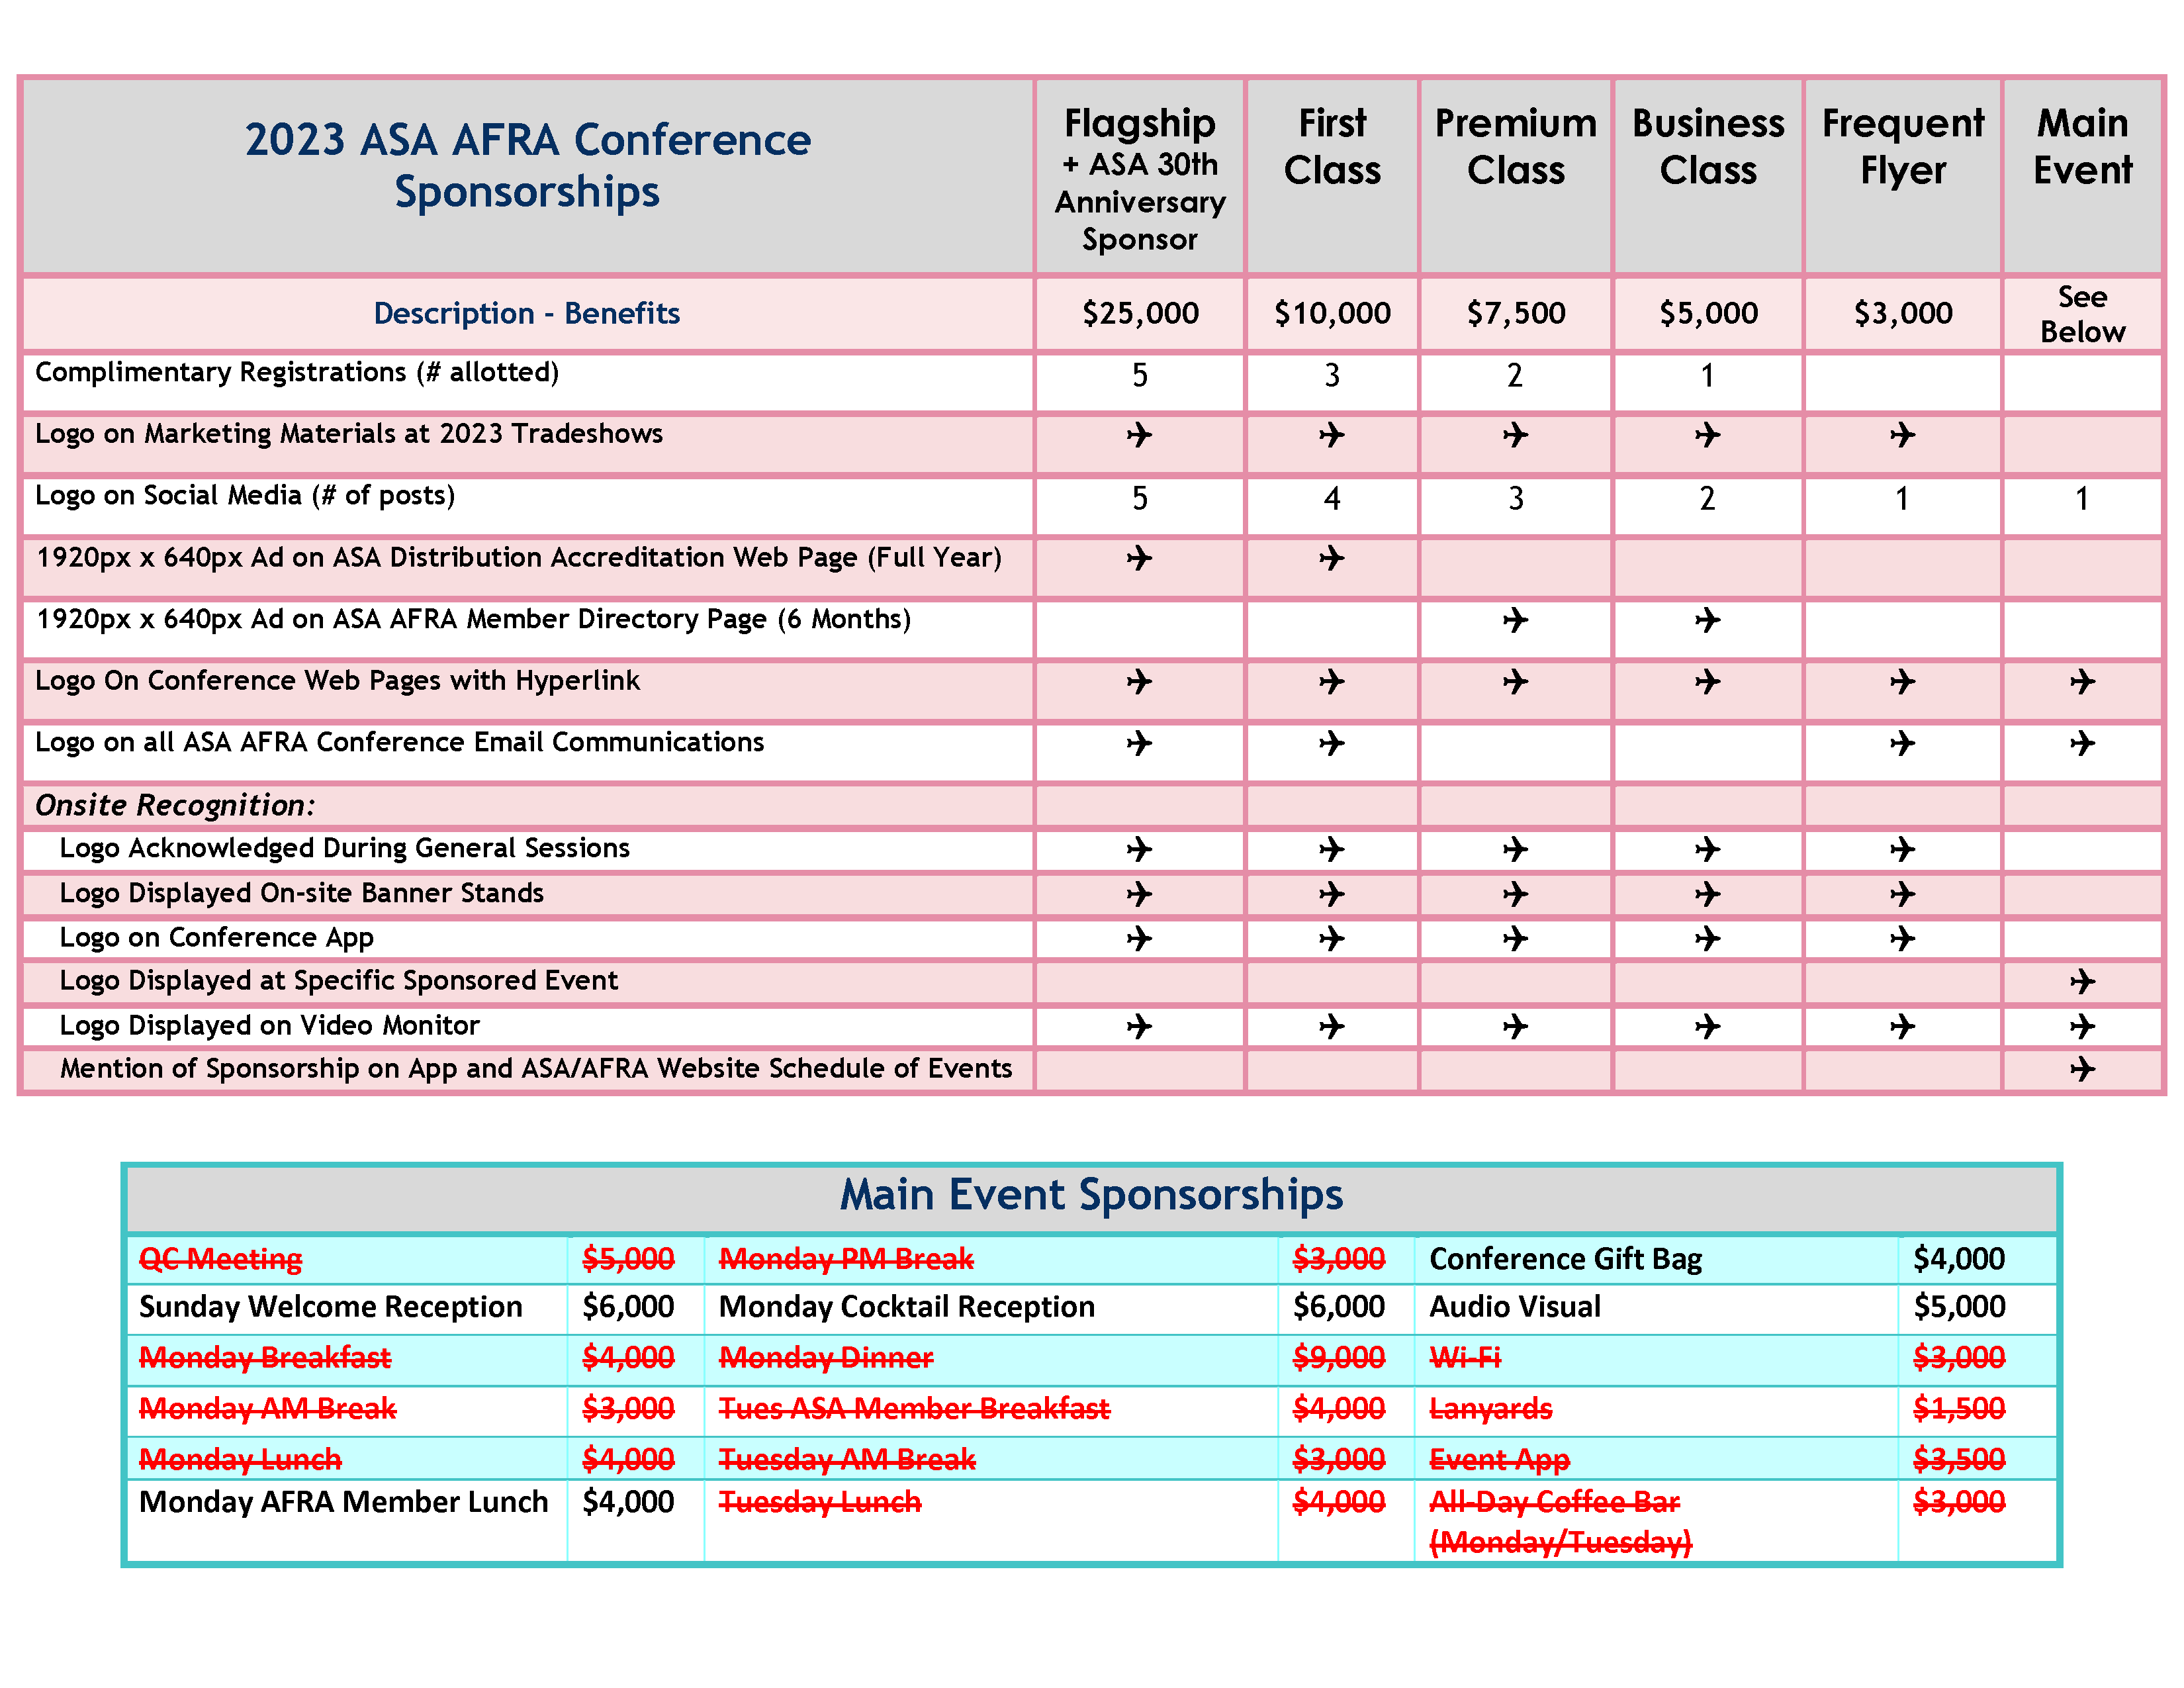Click Frequent Flyer airplane in Conference App row
The height and width of the screenshot is (1688, 2184).
click(x=1902, y=938)
